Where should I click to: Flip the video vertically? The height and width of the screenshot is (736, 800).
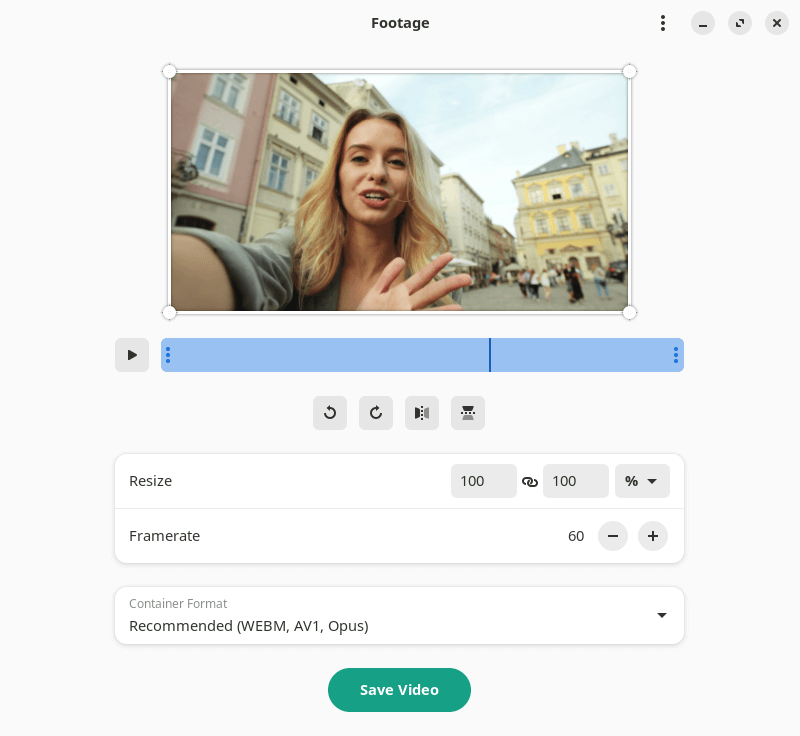click(x=467, y=413)
